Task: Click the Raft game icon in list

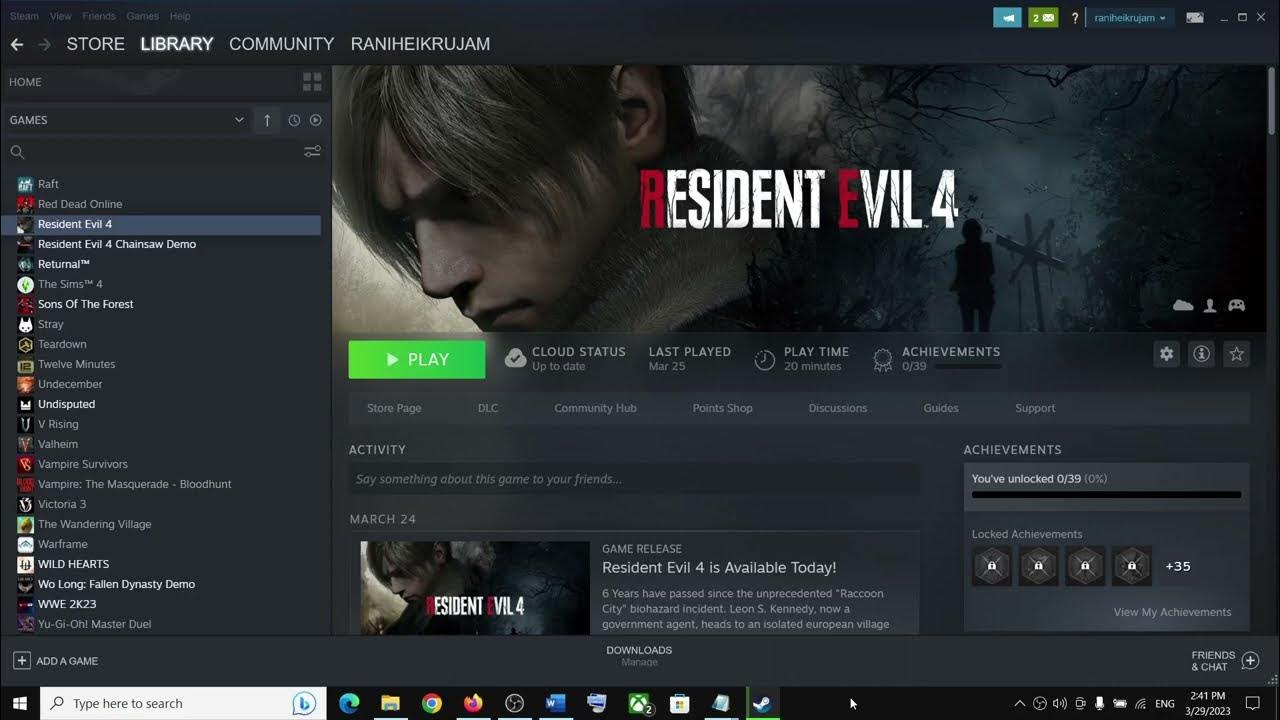Action: point(25,184)
